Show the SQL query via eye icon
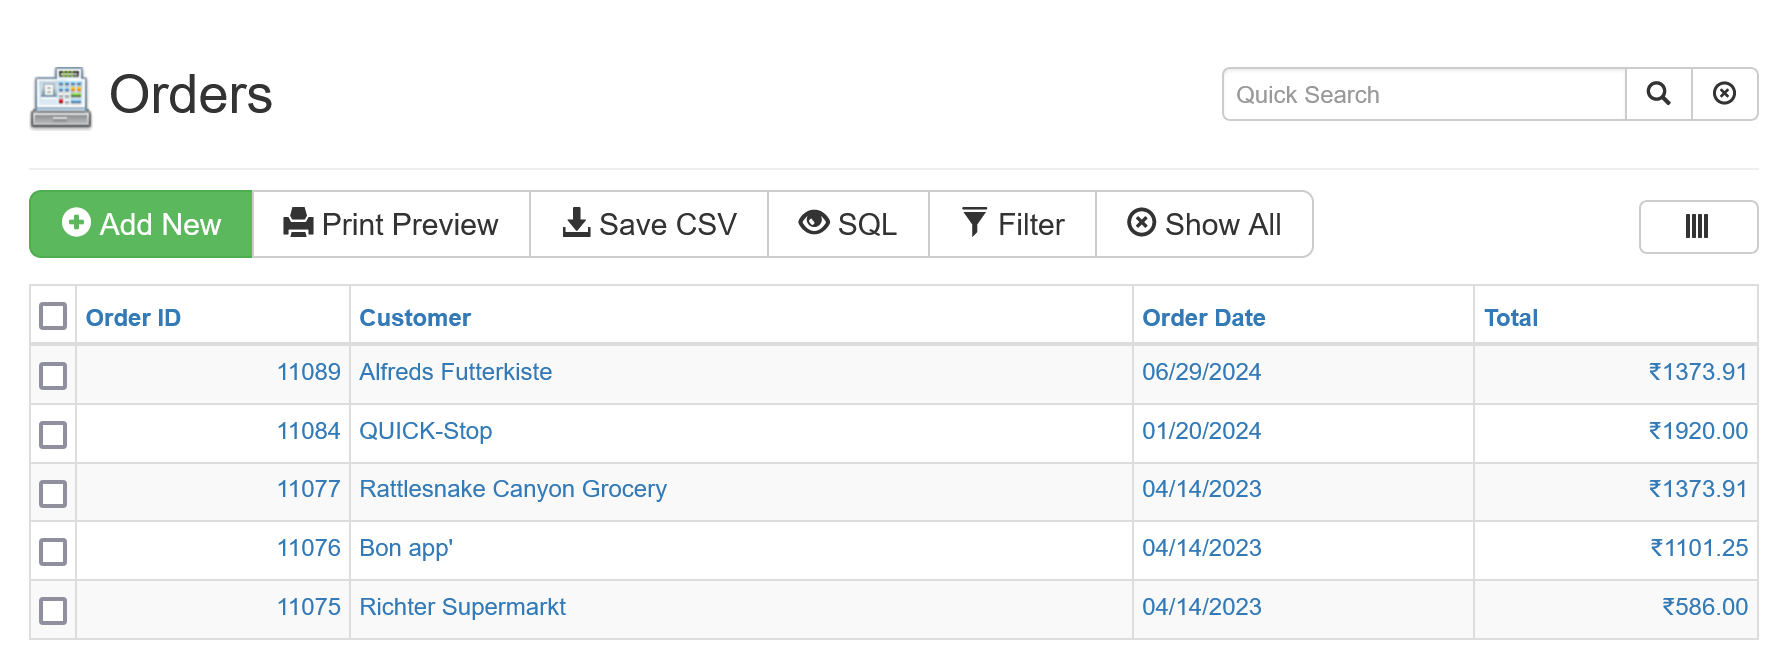 pos(848,224)
